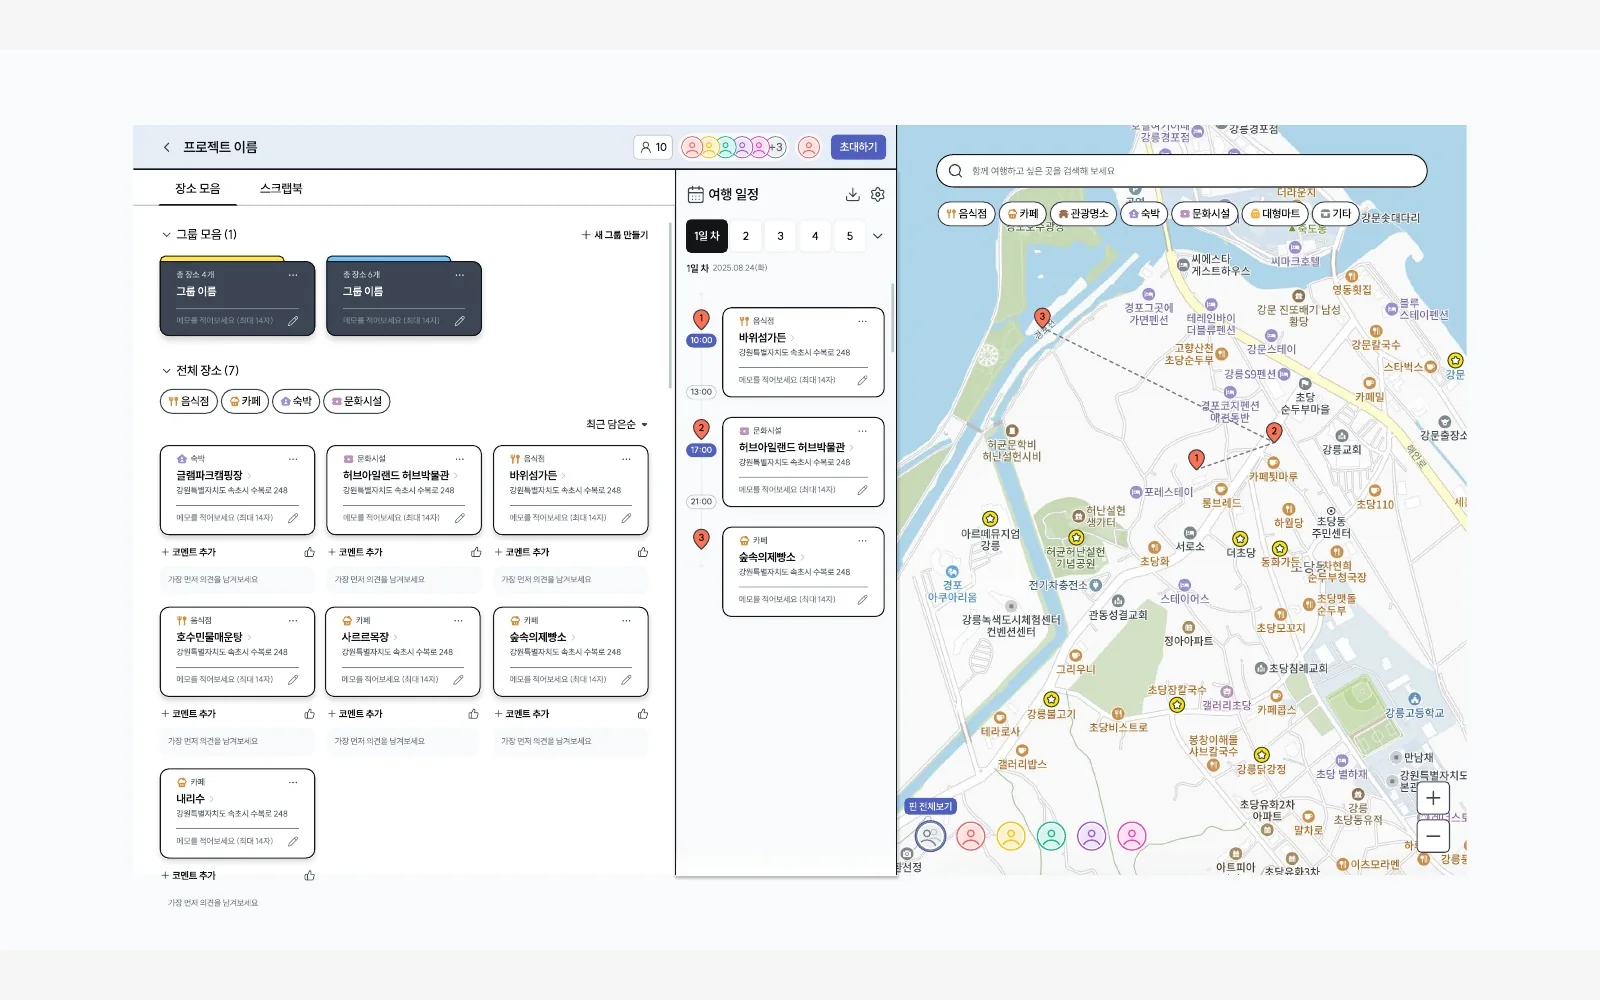This screenshot has width=1600, height=1000.
Task: Select day 2 tab in itinerary
Action: tap(745, 236)
